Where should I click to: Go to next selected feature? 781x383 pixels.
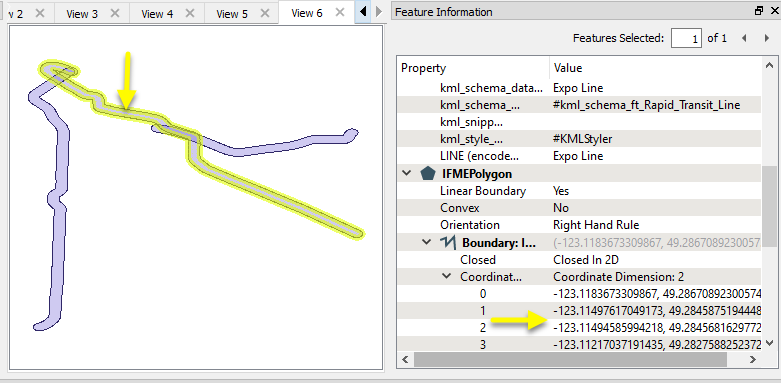tap(767, 38)
